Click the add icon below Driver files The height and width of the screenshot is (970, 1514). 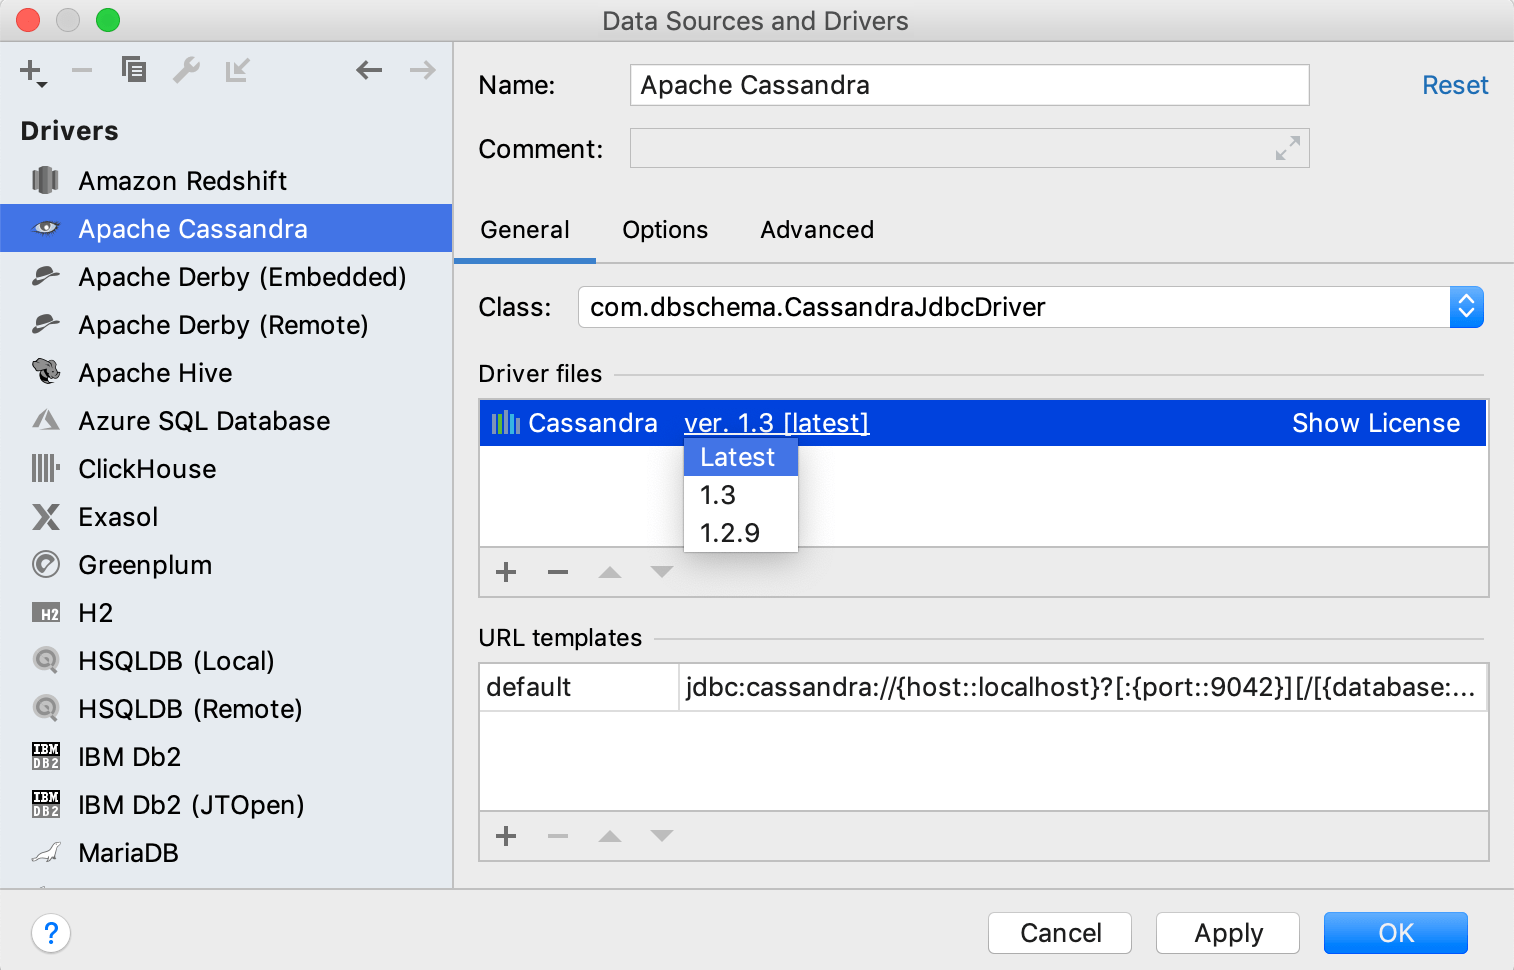tap(505, 572)
